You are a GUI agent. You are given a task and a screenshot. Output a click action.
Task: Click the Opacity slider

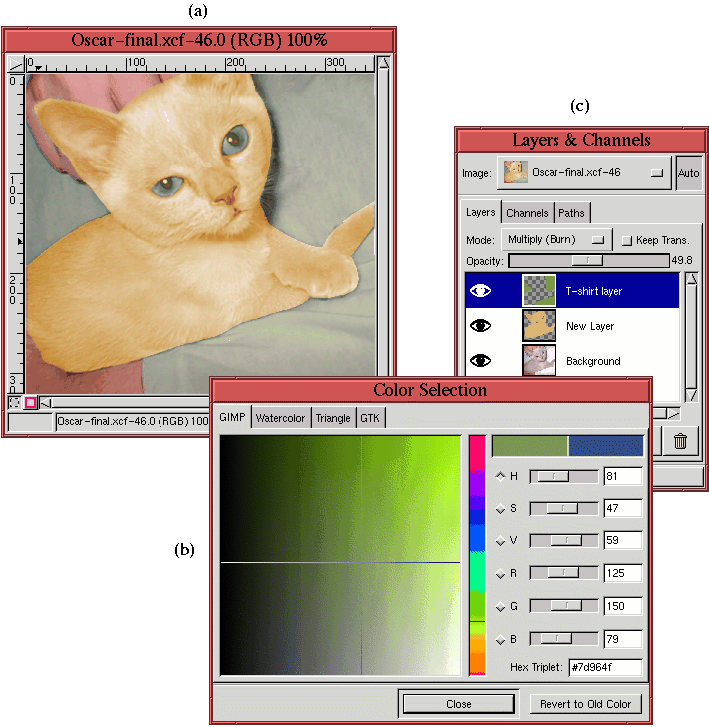pos(588,260)
